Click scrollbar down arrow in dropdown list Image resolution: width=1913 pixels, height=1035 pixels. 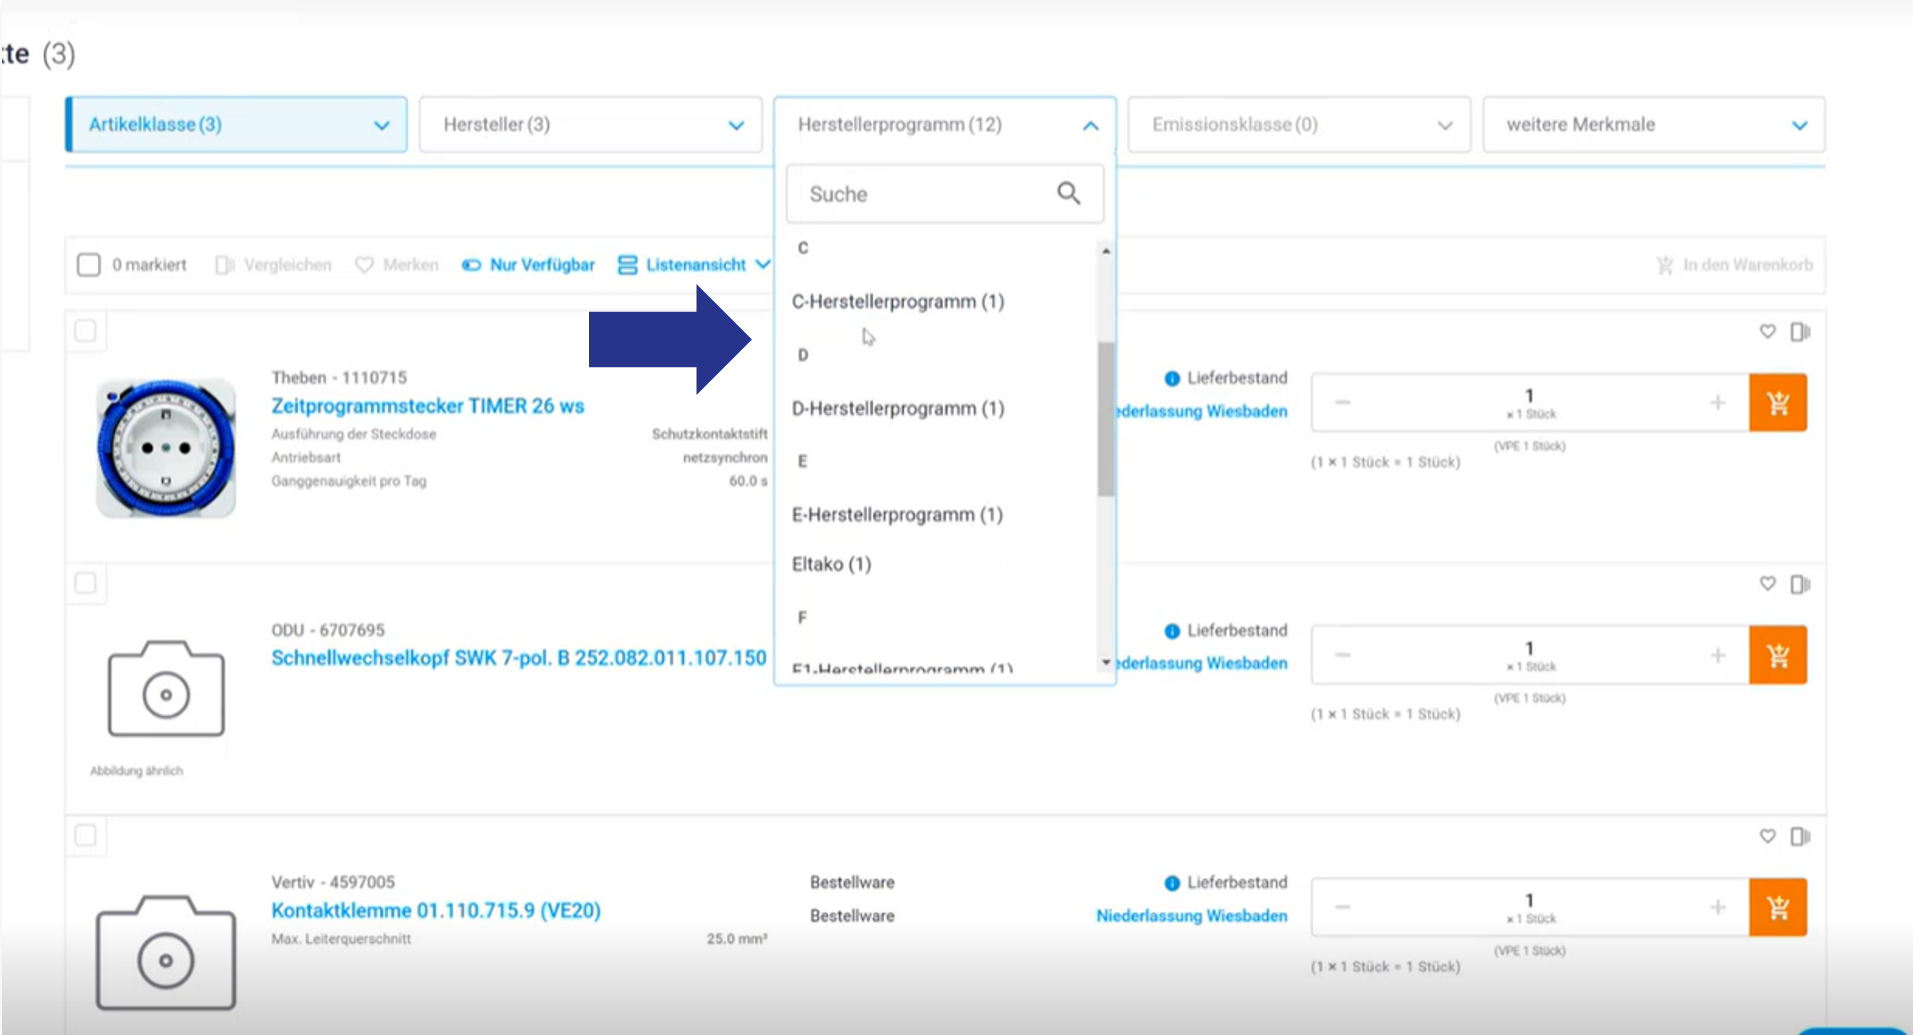point(1105,662)
